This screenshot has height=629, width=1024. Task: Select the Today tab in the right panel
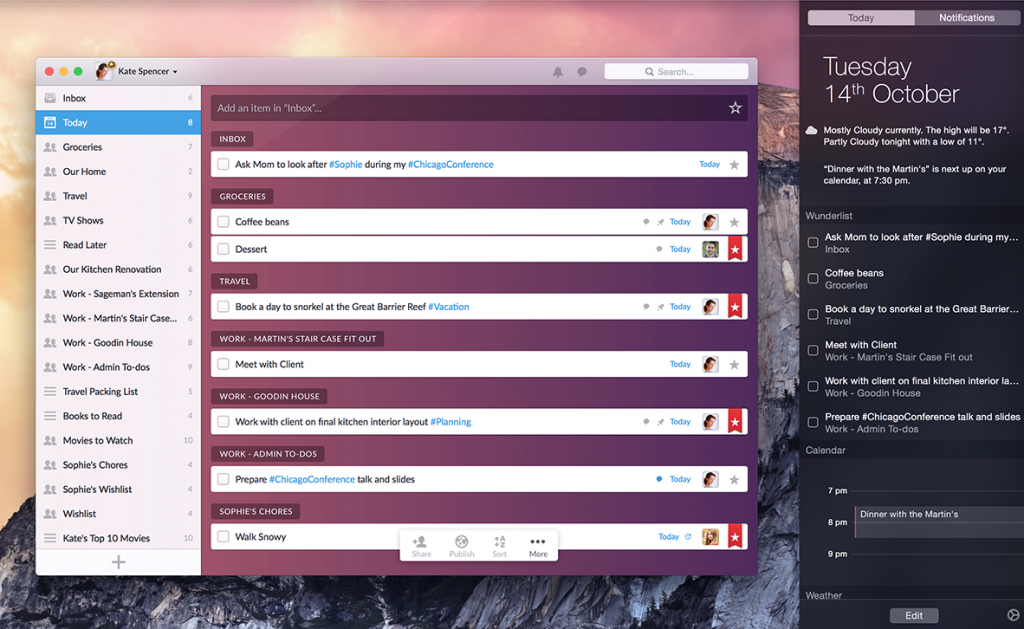pyautogui.click(x=860, y=17)
